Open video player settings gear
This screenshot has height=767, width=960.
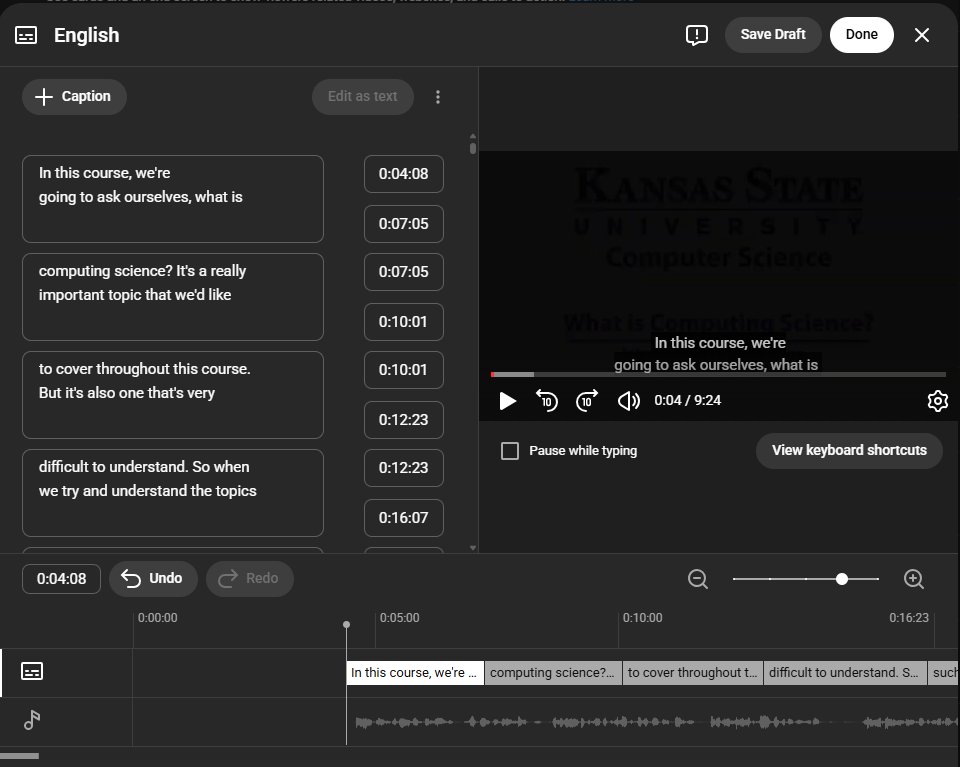tap(937, 401)
